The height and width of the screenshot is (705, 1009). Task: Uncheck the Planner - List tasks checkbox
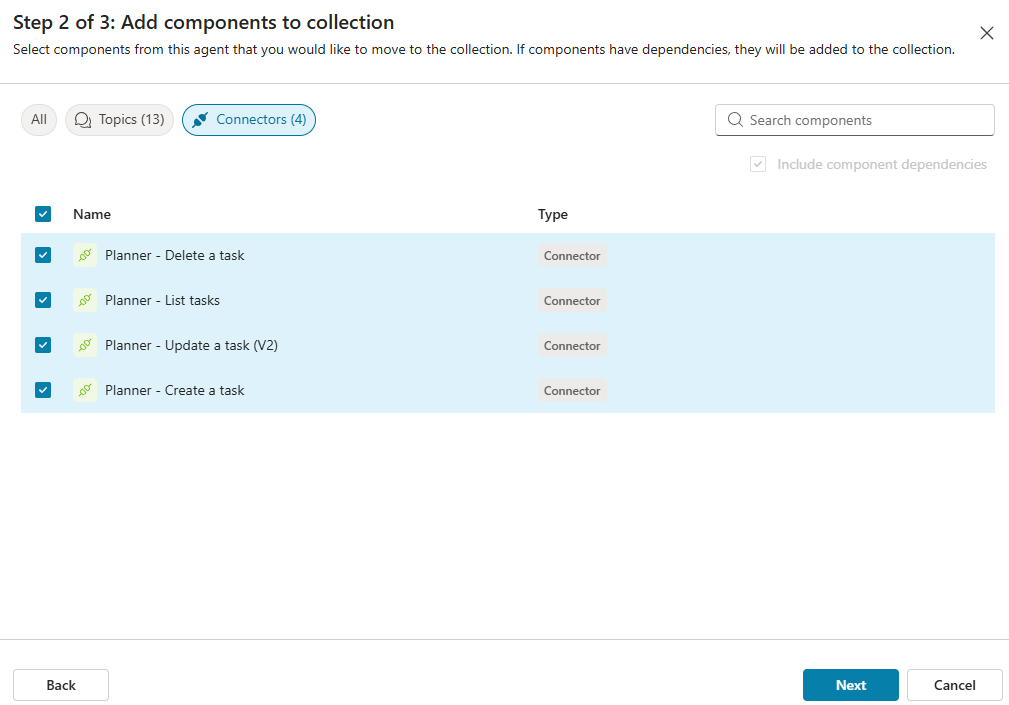[x=43, y=300]
